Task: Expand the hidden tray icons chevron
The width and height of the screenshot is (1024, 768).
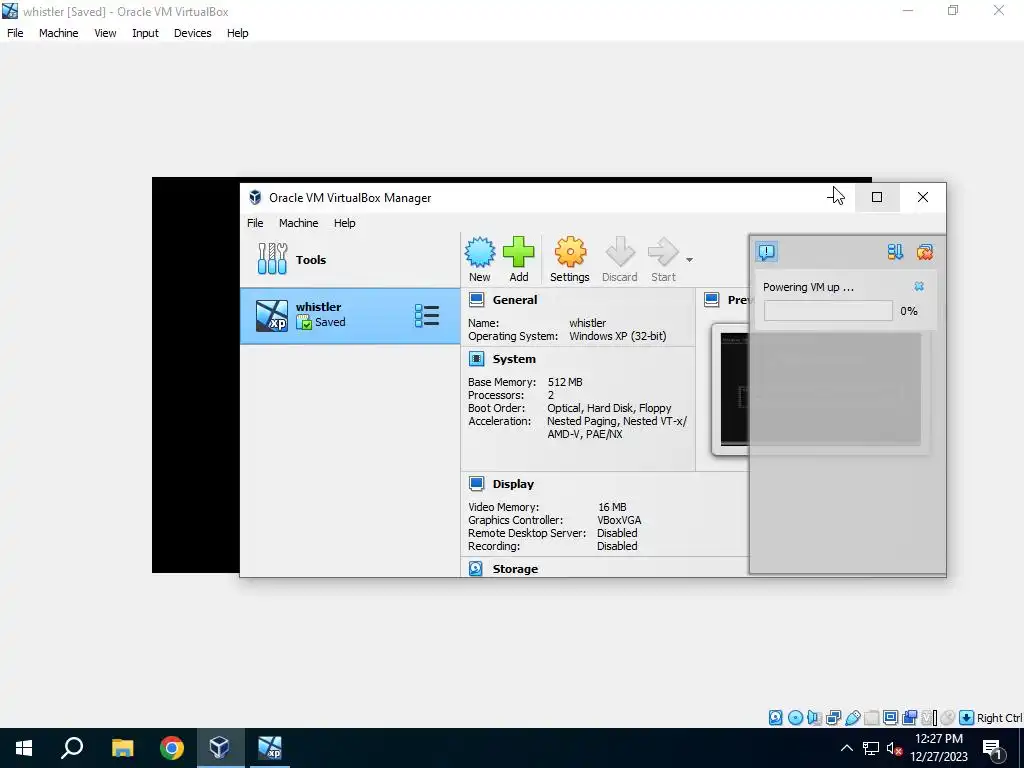Action: point(846,748)
